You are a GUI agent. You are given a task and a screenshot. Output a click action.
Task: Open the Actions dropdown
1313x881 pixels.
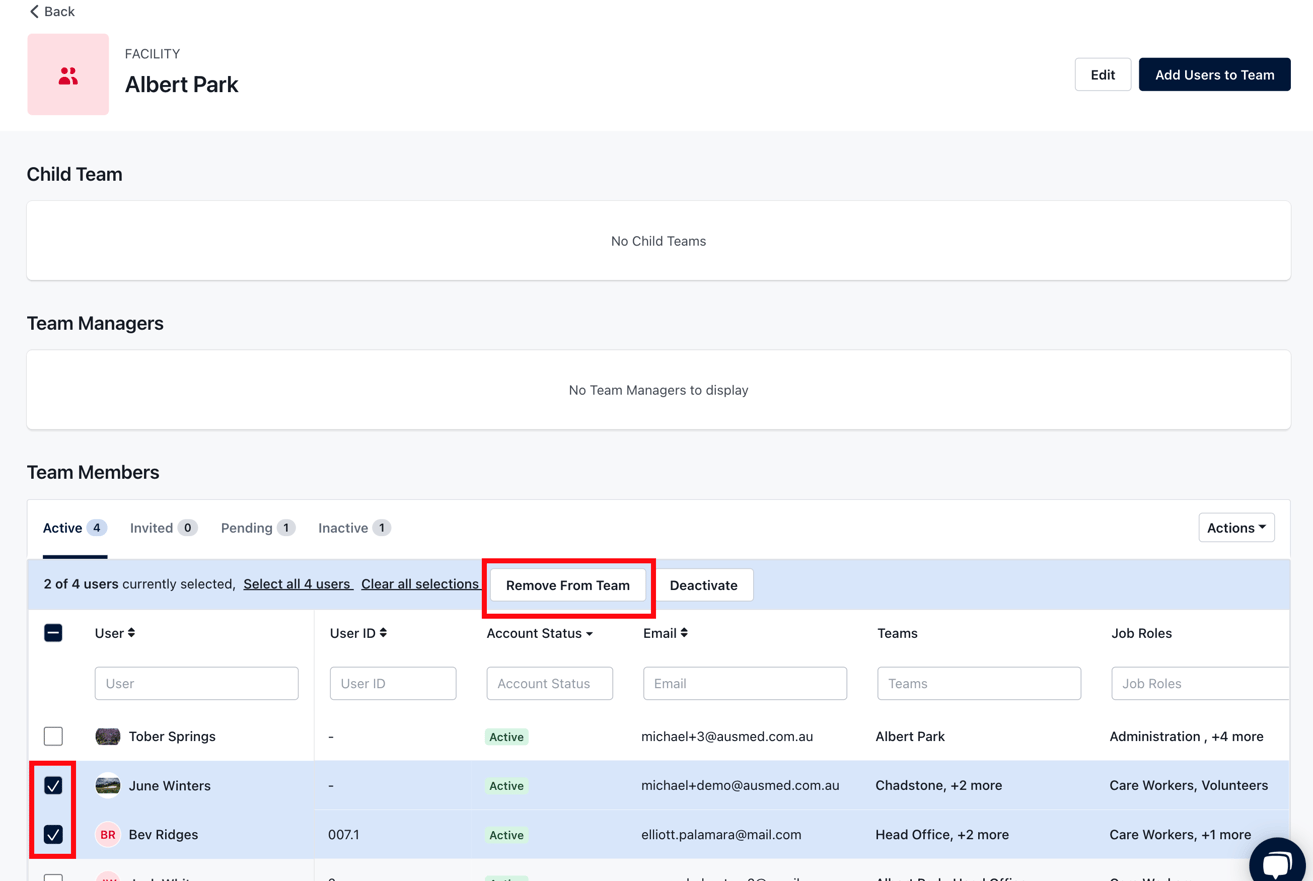pos(1236,528)
